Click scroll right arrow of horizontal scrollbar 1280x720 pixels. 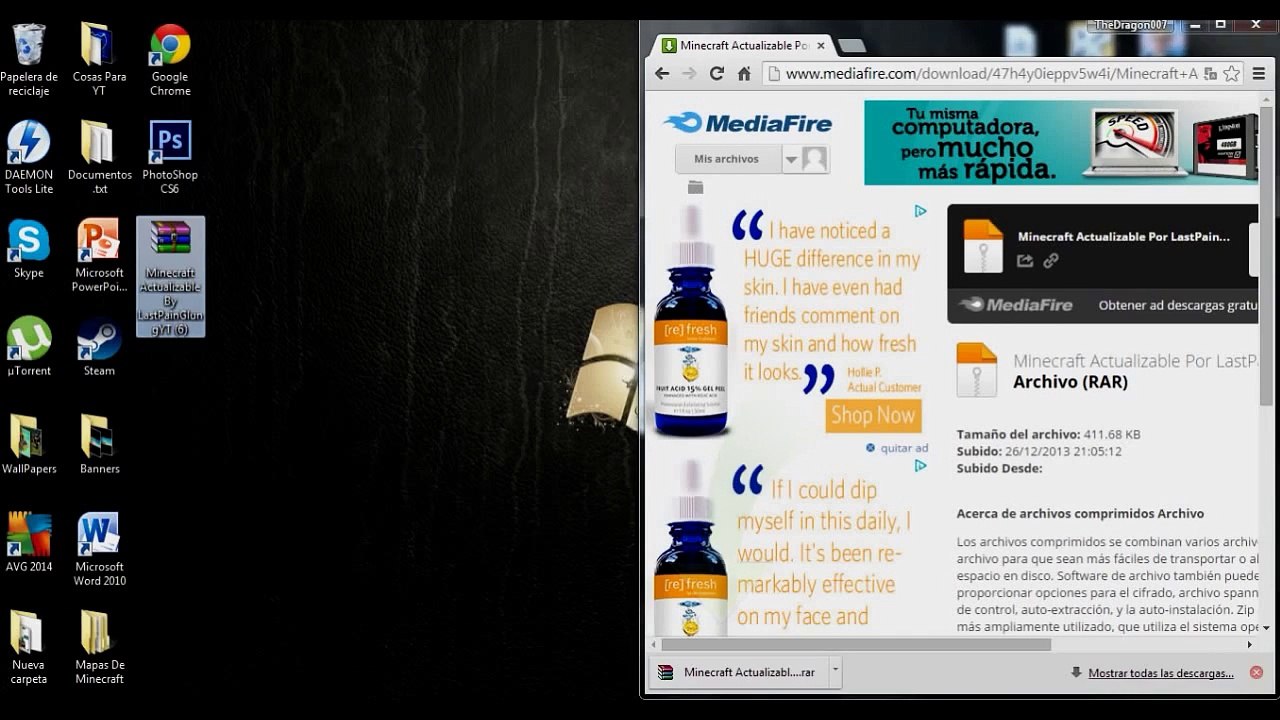pos(1249,645)
